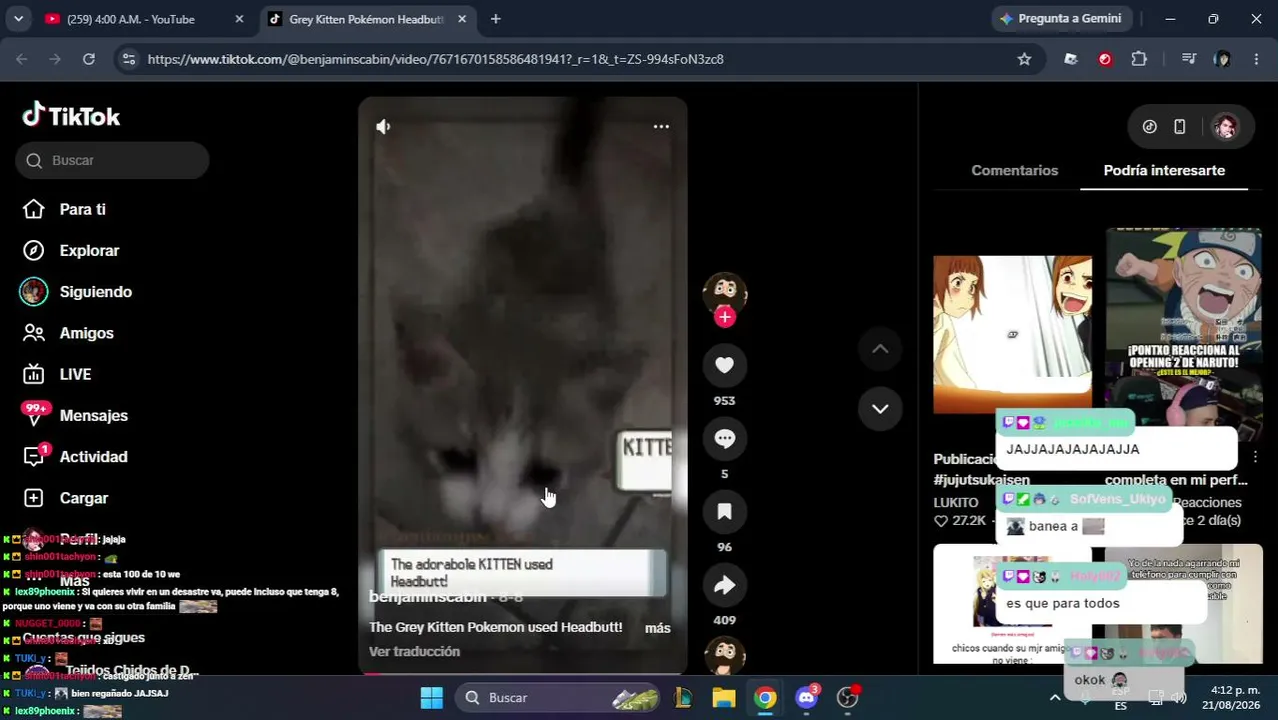This screenshot has width=1278, height=720.
Task: Open the tab search dropdown
Action: [18, 19]
